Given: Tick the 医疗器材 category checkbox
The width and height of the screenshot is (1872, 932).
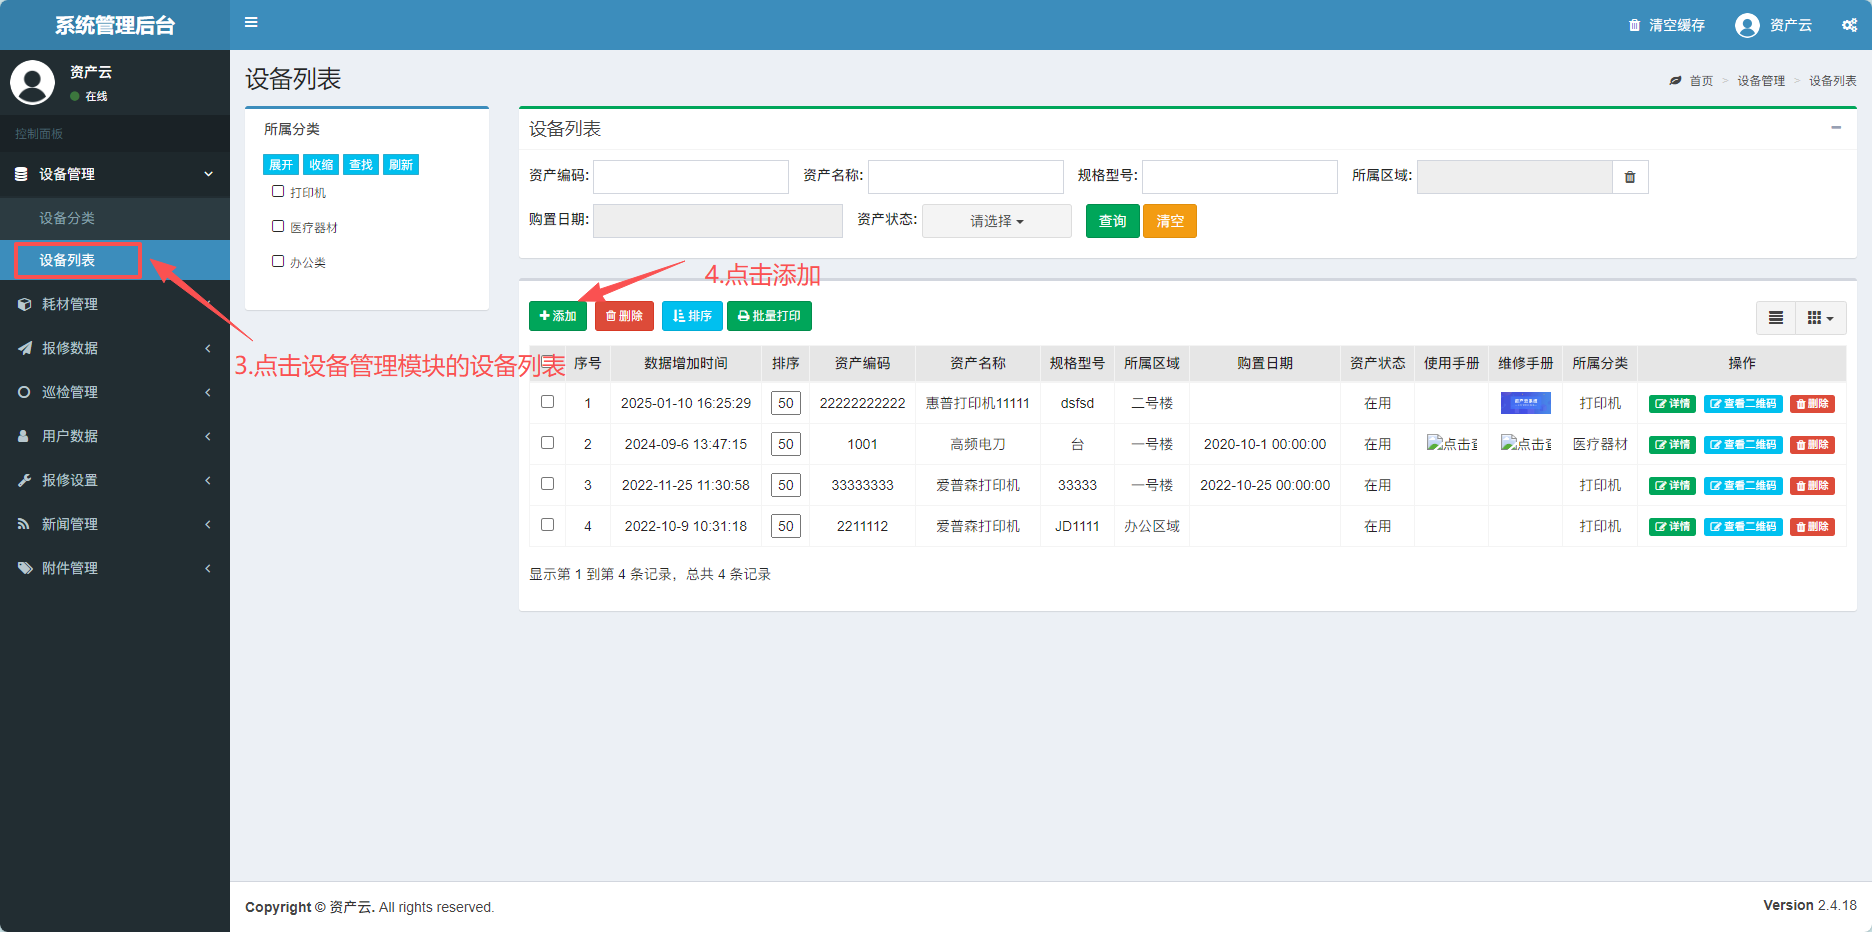Looking at the screenshot, I should (x=278, y=226).
